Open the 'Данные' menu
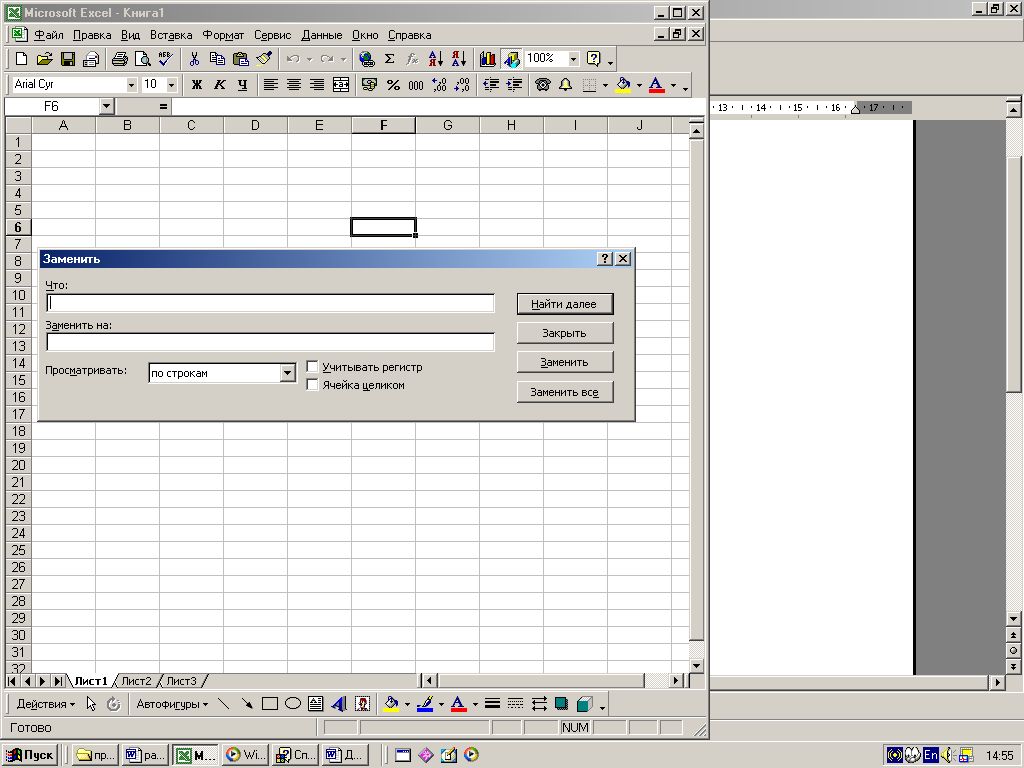 (322, 35)
